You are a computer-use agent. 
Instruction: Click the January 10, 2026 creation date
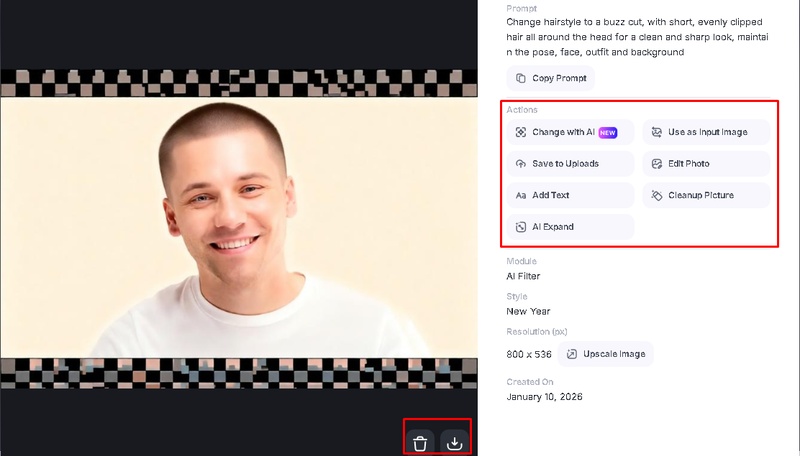pos(545,397)
